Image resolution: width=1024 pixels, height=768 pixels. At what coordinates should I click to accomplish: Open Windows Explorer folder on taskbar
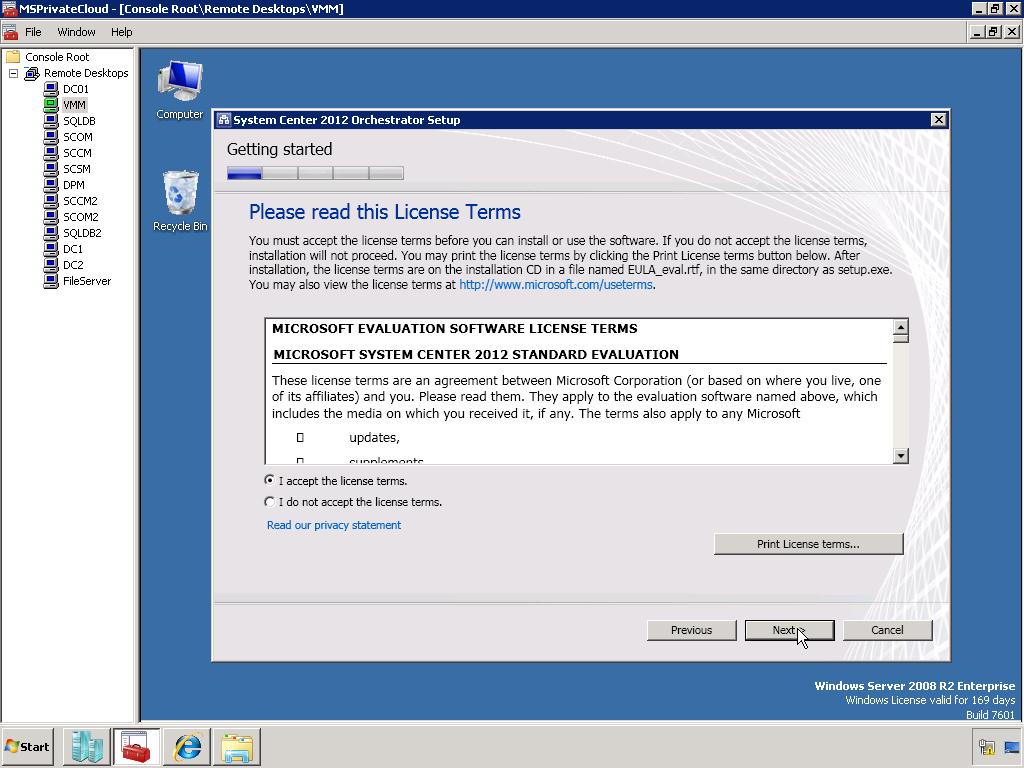tap(236, 746)
